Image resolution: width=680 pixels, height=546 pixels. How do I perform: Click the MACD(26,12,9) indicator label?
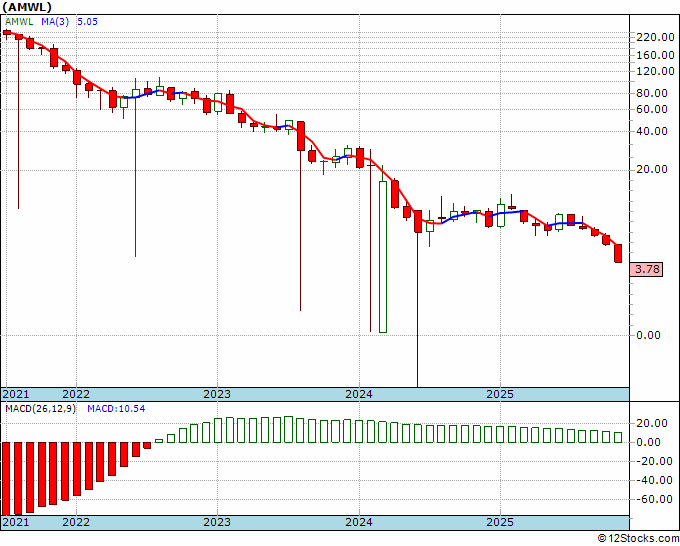point(40,409)
